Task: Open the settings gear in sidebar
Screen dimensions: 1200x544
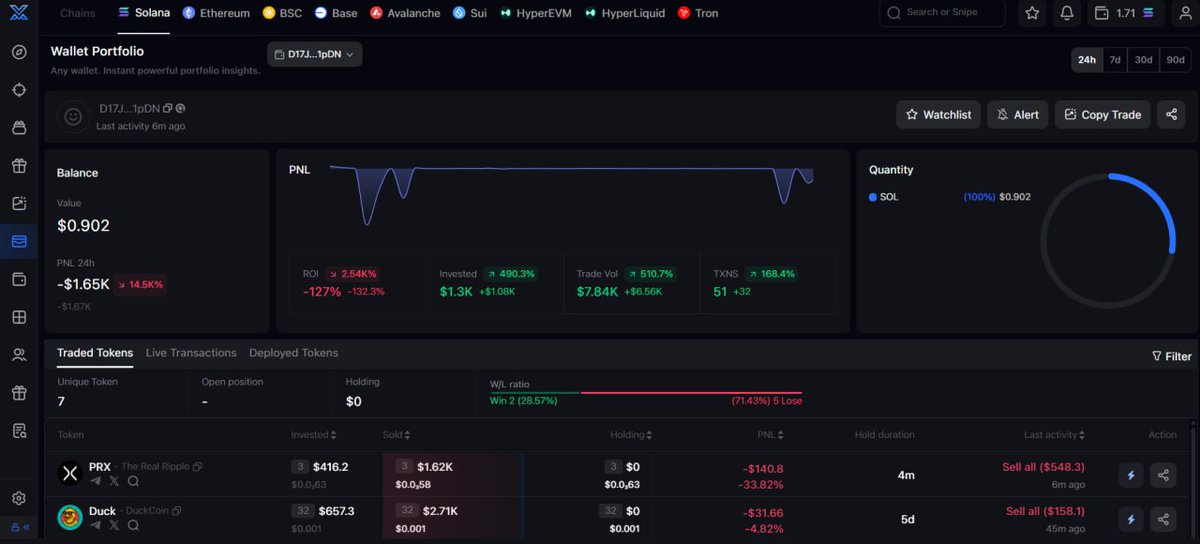Action: pos(19,498)
